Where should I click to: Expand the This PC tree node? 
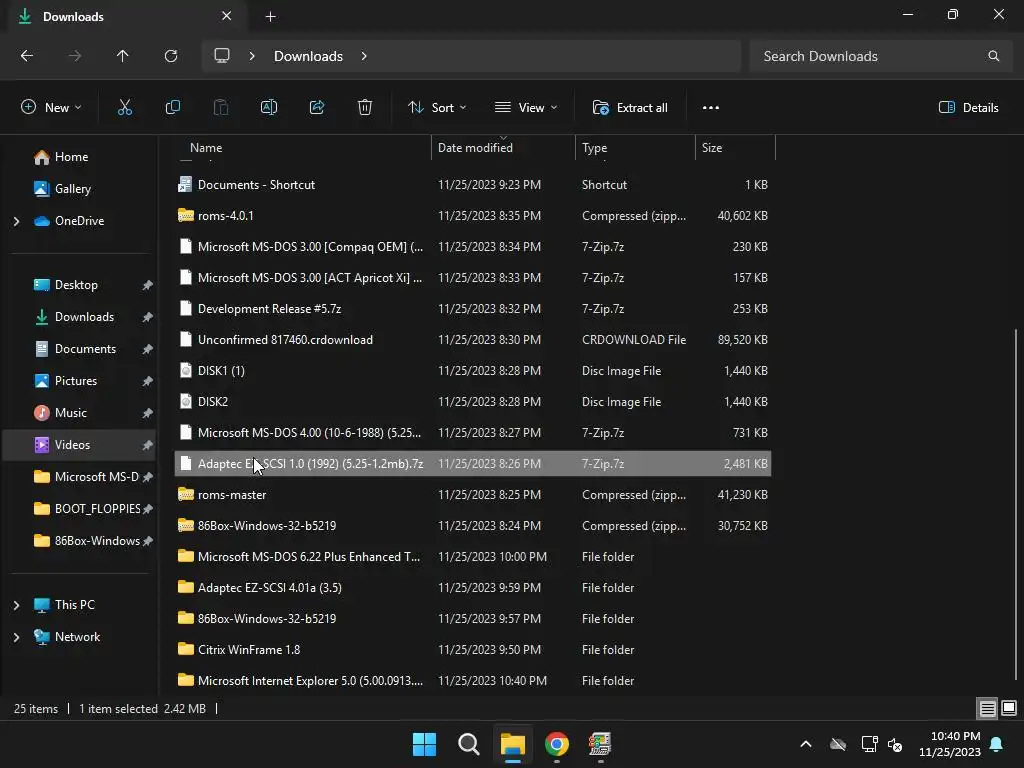16,605
